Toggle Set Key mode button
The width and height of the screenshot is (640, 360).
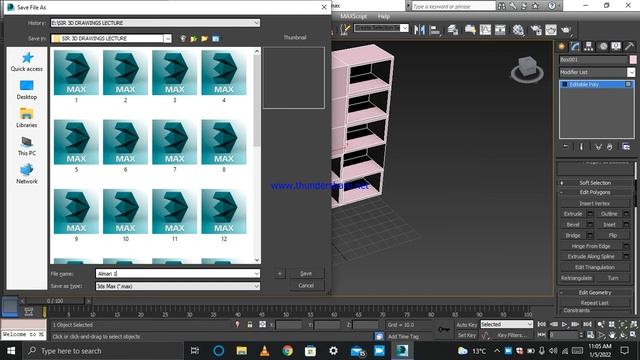pyautogui.click(x=467, y=335)
